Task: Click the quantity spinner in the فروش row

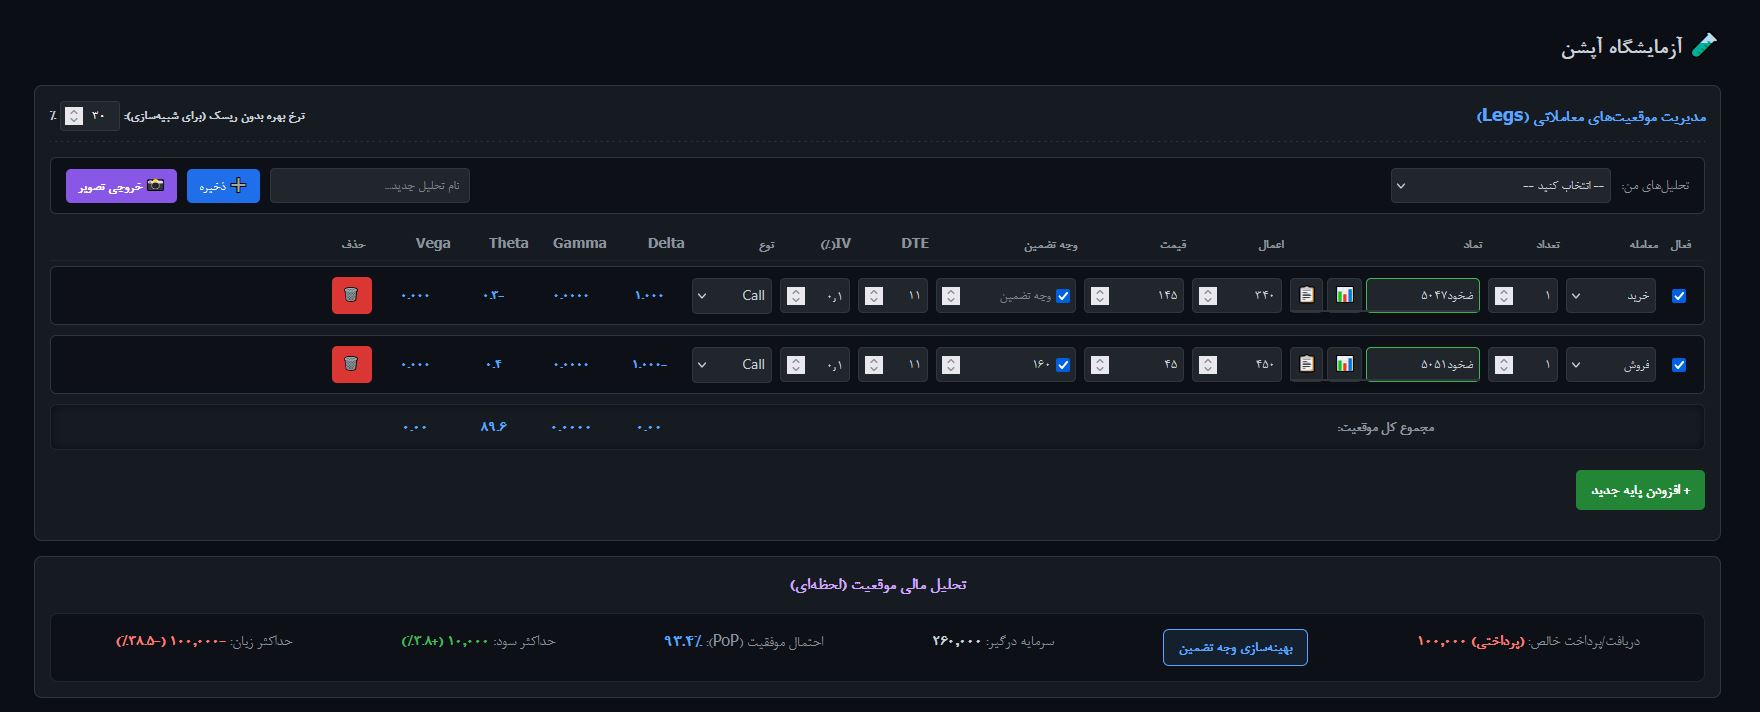Action: pos(1504,365)
